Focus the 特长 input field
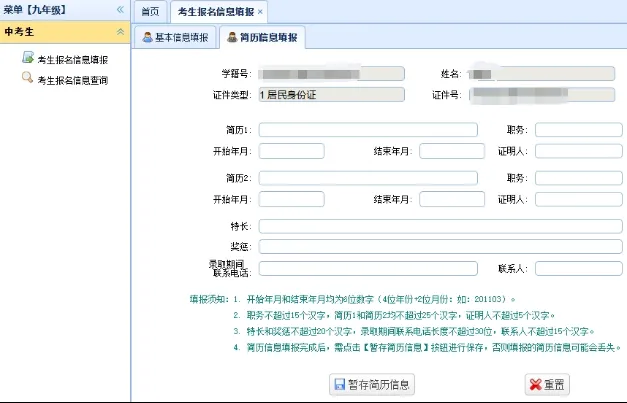The image size is (627, 403). click(x=440, y=226)
